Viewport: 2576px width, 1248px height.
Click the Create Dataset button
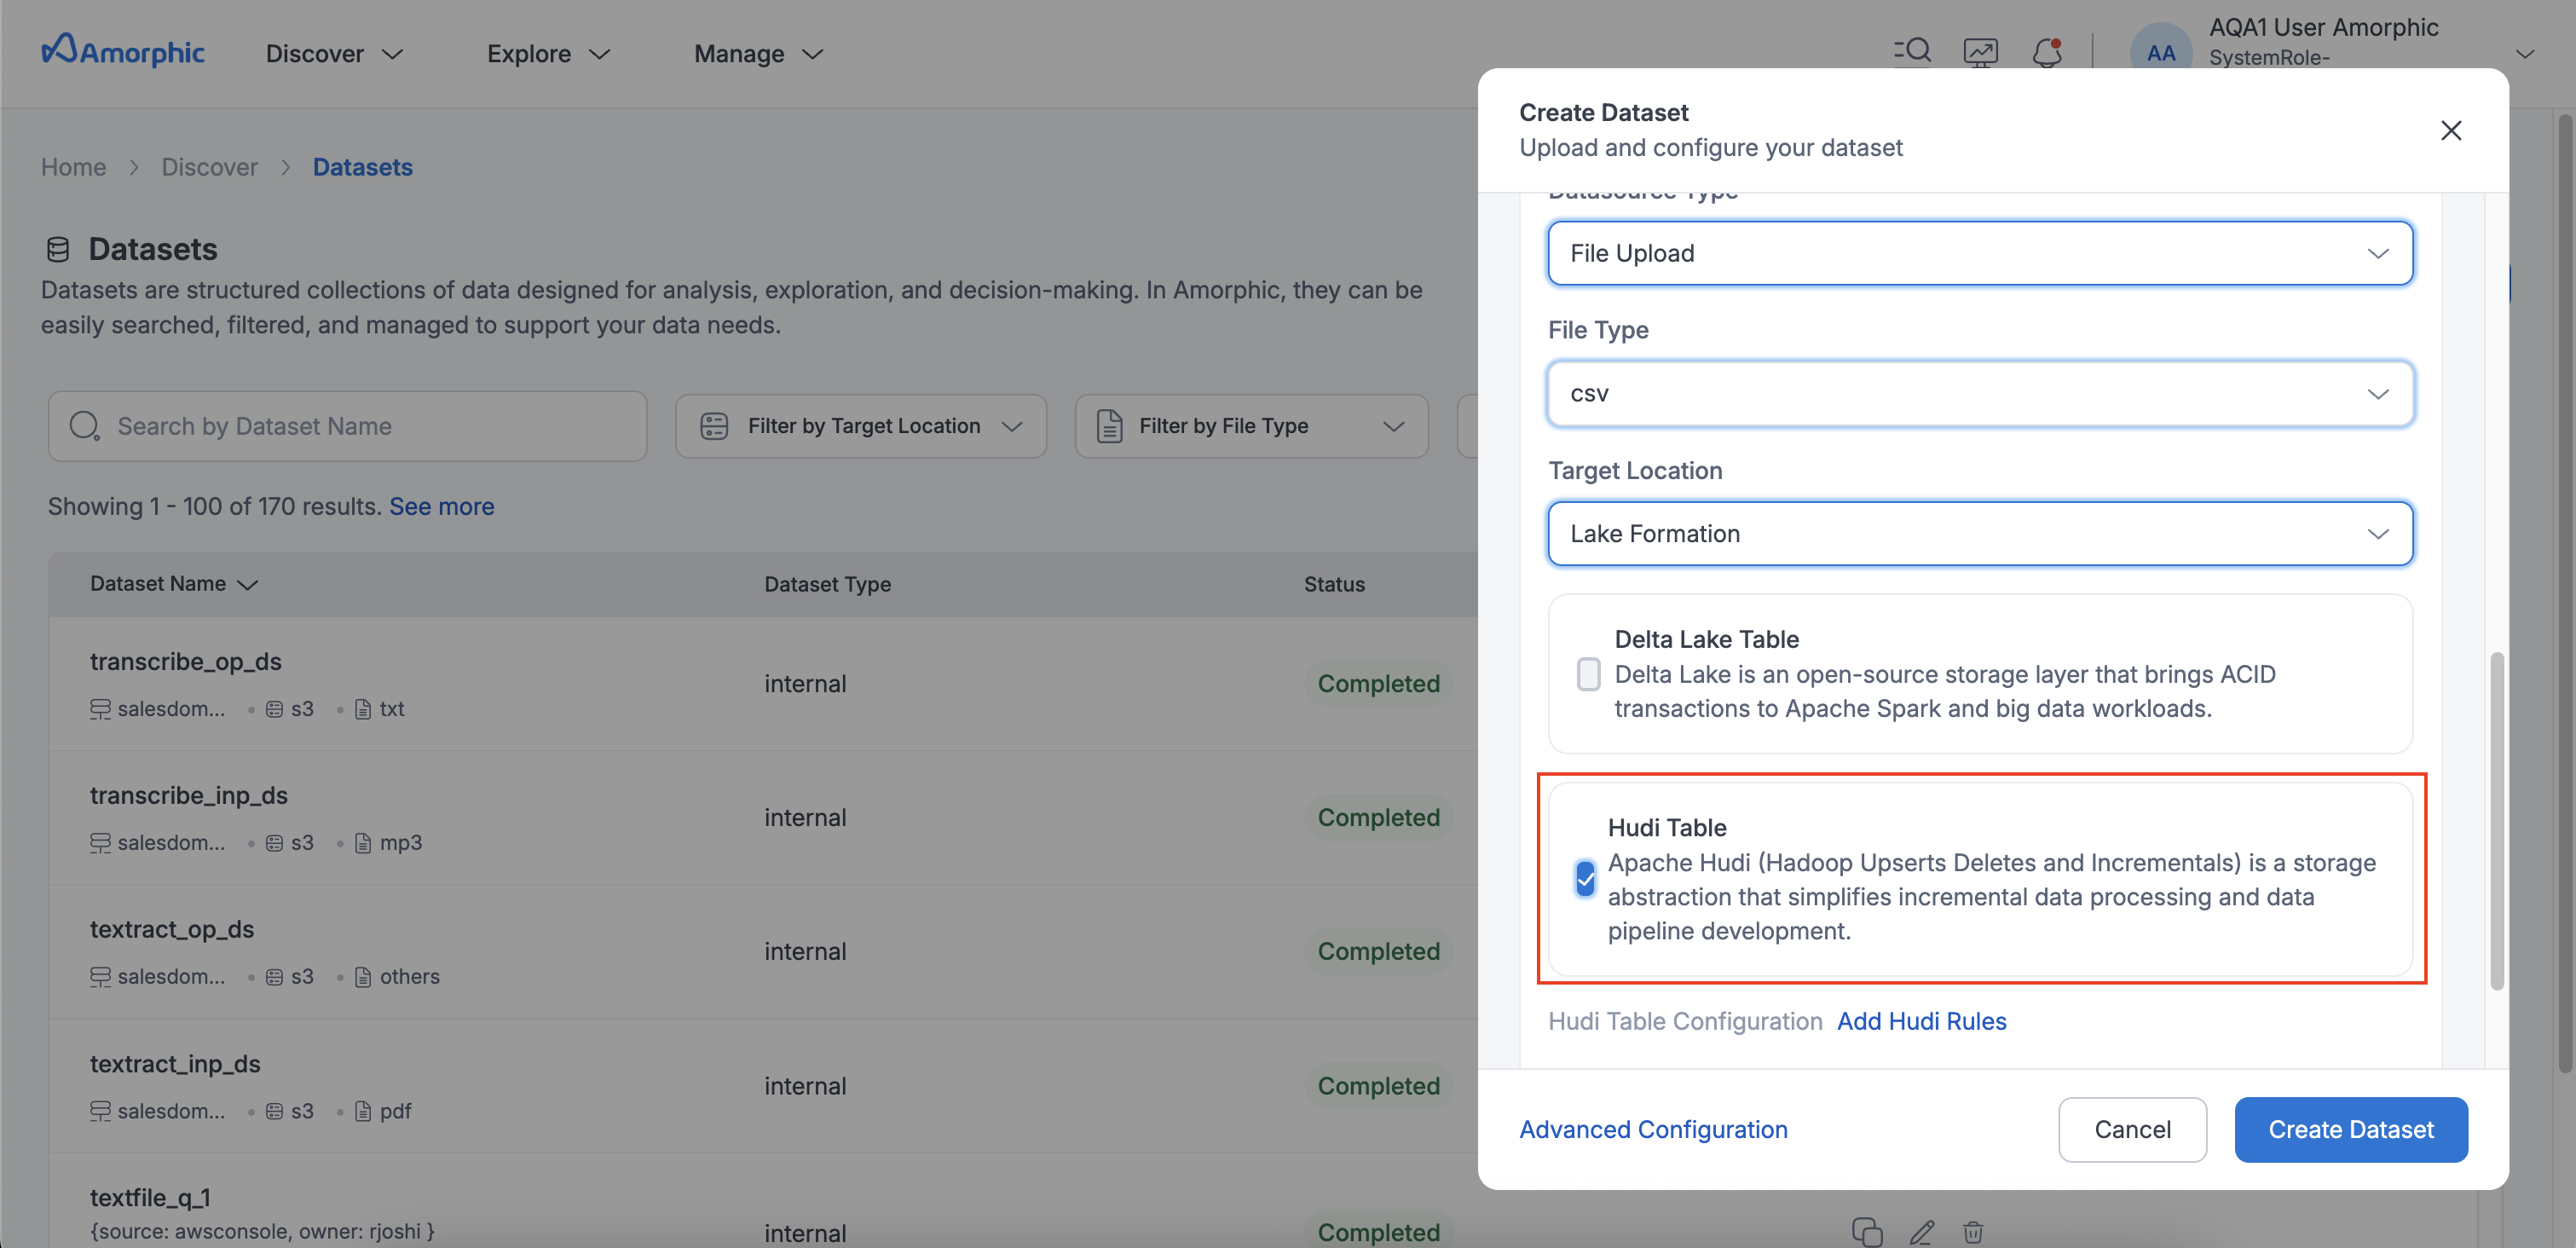pyautogui.click(x=2350, y=1129)
